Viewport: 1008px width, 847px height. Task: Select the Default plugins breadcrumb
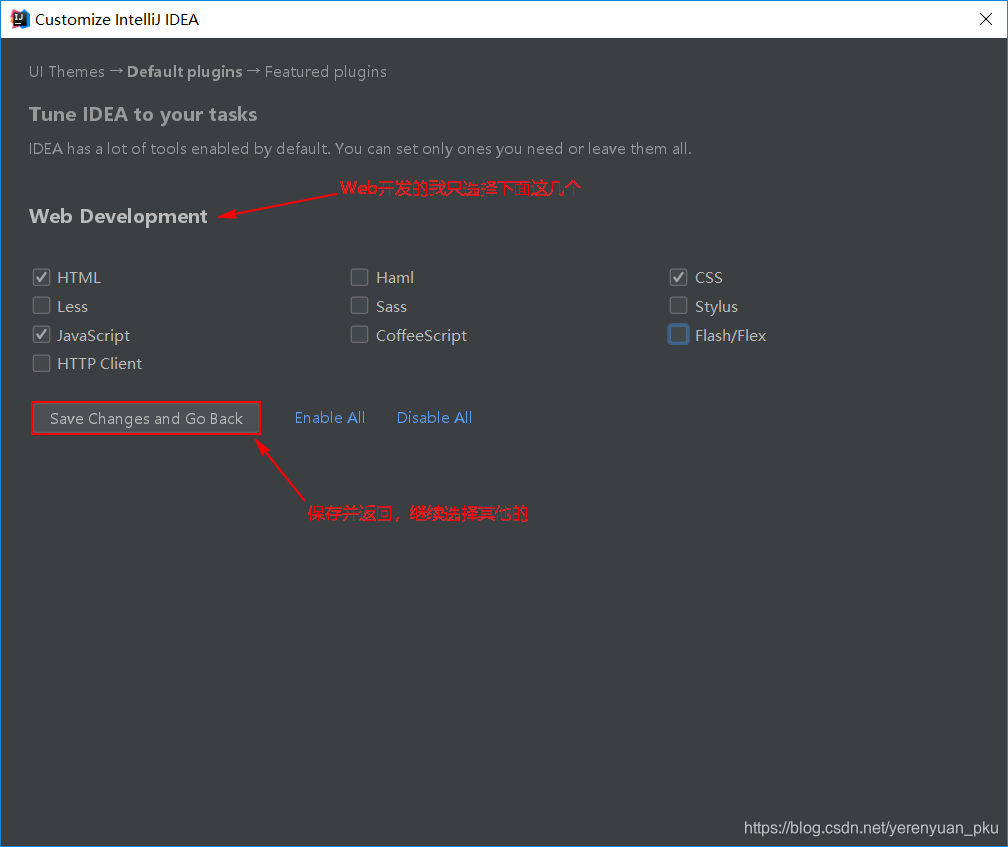[184, 72]
